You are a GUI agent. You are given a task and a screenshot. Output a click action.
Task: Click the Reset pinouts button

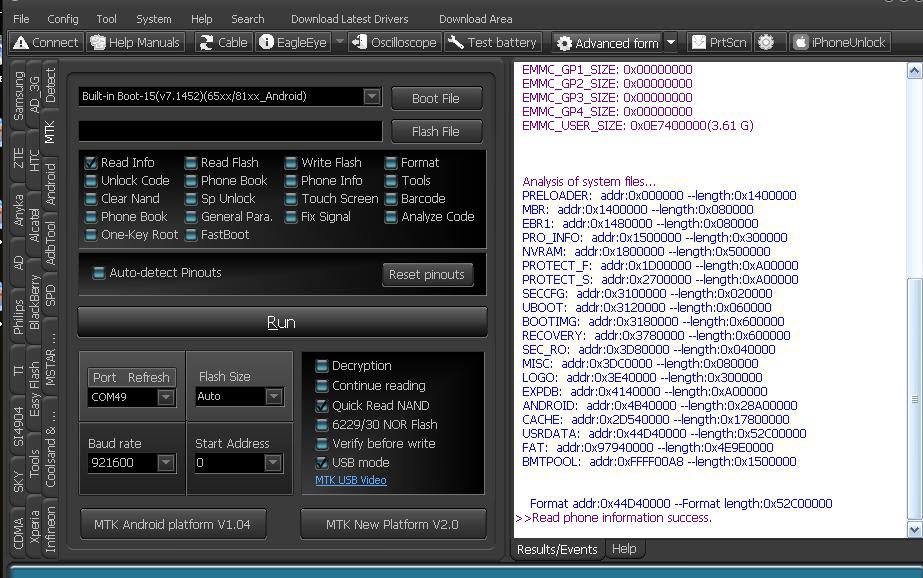427,274
